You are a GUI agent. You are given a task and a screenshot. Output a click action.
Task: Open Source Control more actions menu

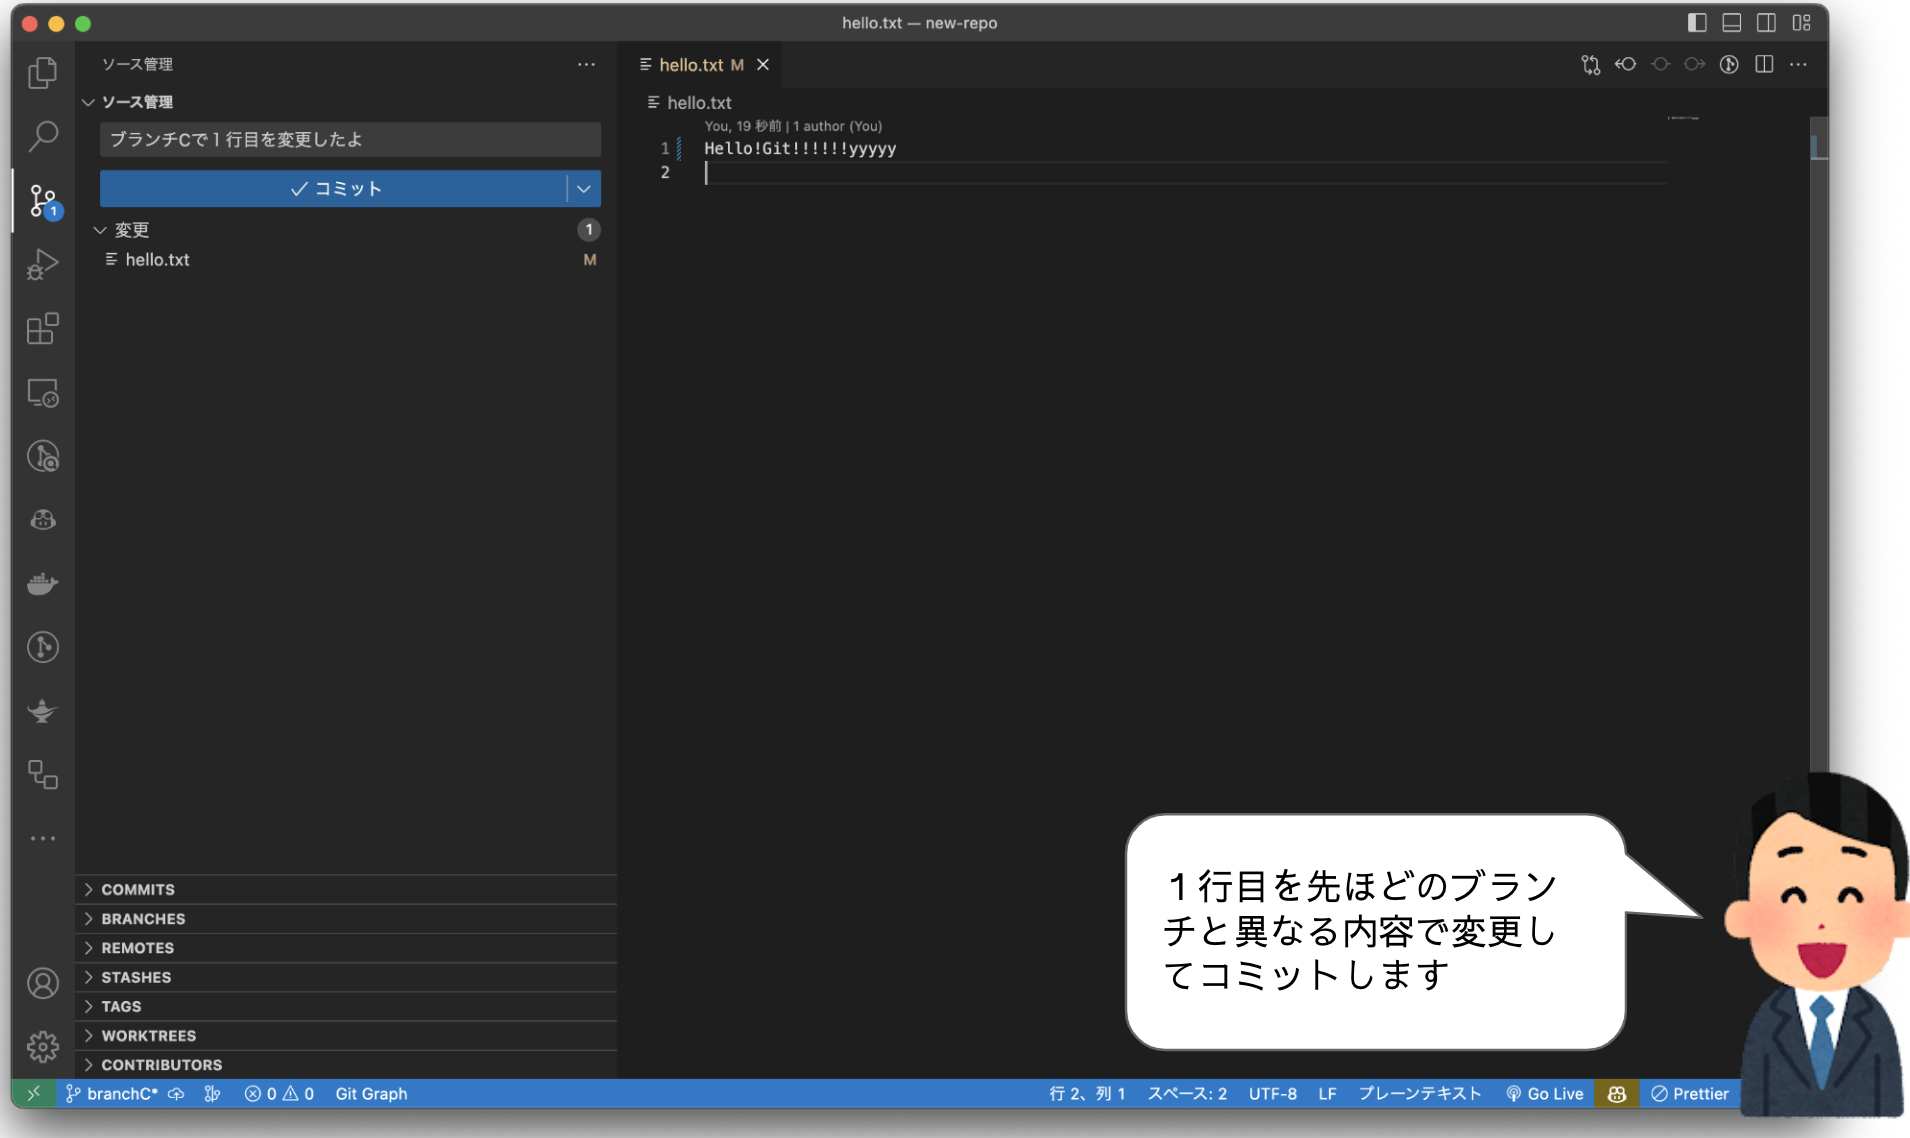pyautogui.click(x=586, y=64)
